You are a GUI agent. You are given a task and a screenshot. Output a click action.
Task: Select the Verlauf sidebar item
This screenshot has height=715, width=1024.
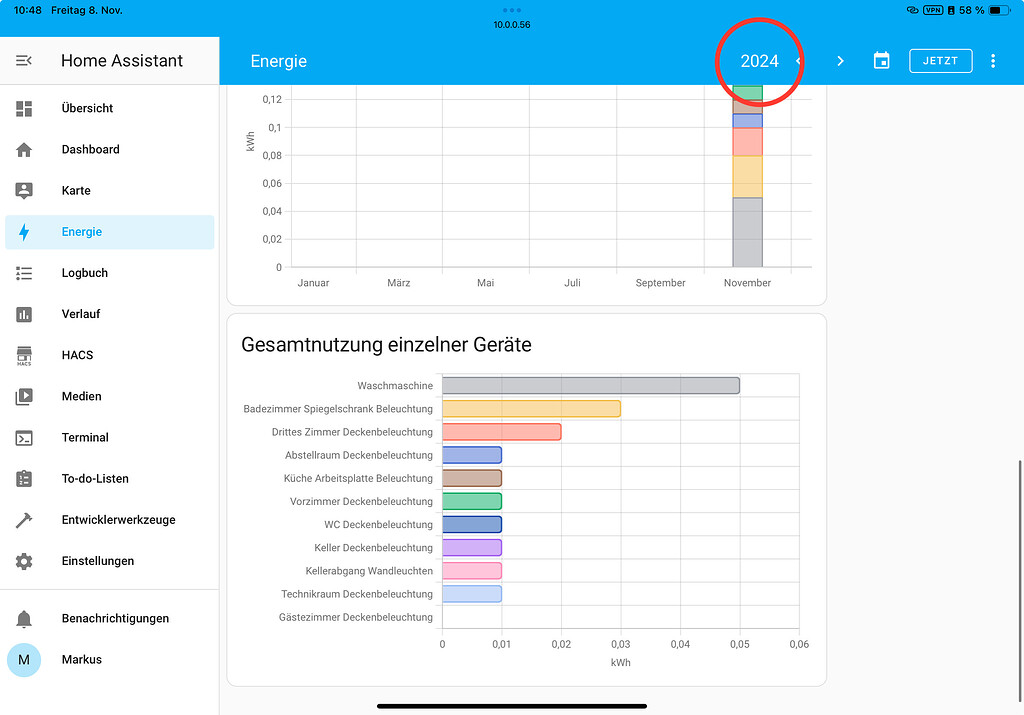tap(110, 314)
